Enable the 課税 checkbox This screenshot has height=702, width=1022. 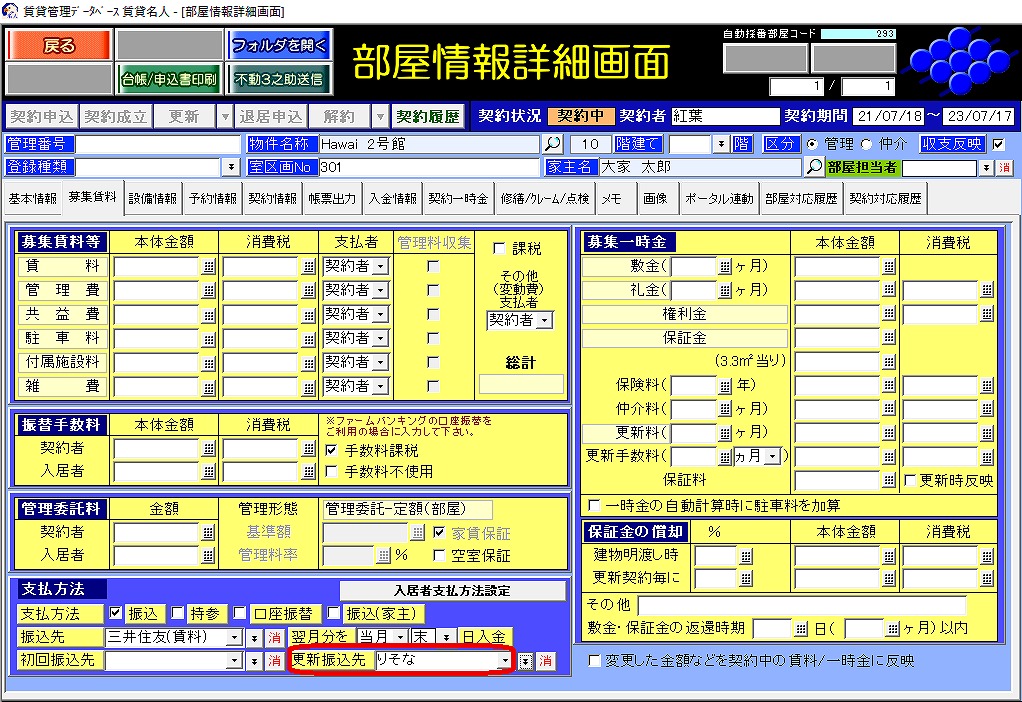pyautogui.click(x=500, y=249)
